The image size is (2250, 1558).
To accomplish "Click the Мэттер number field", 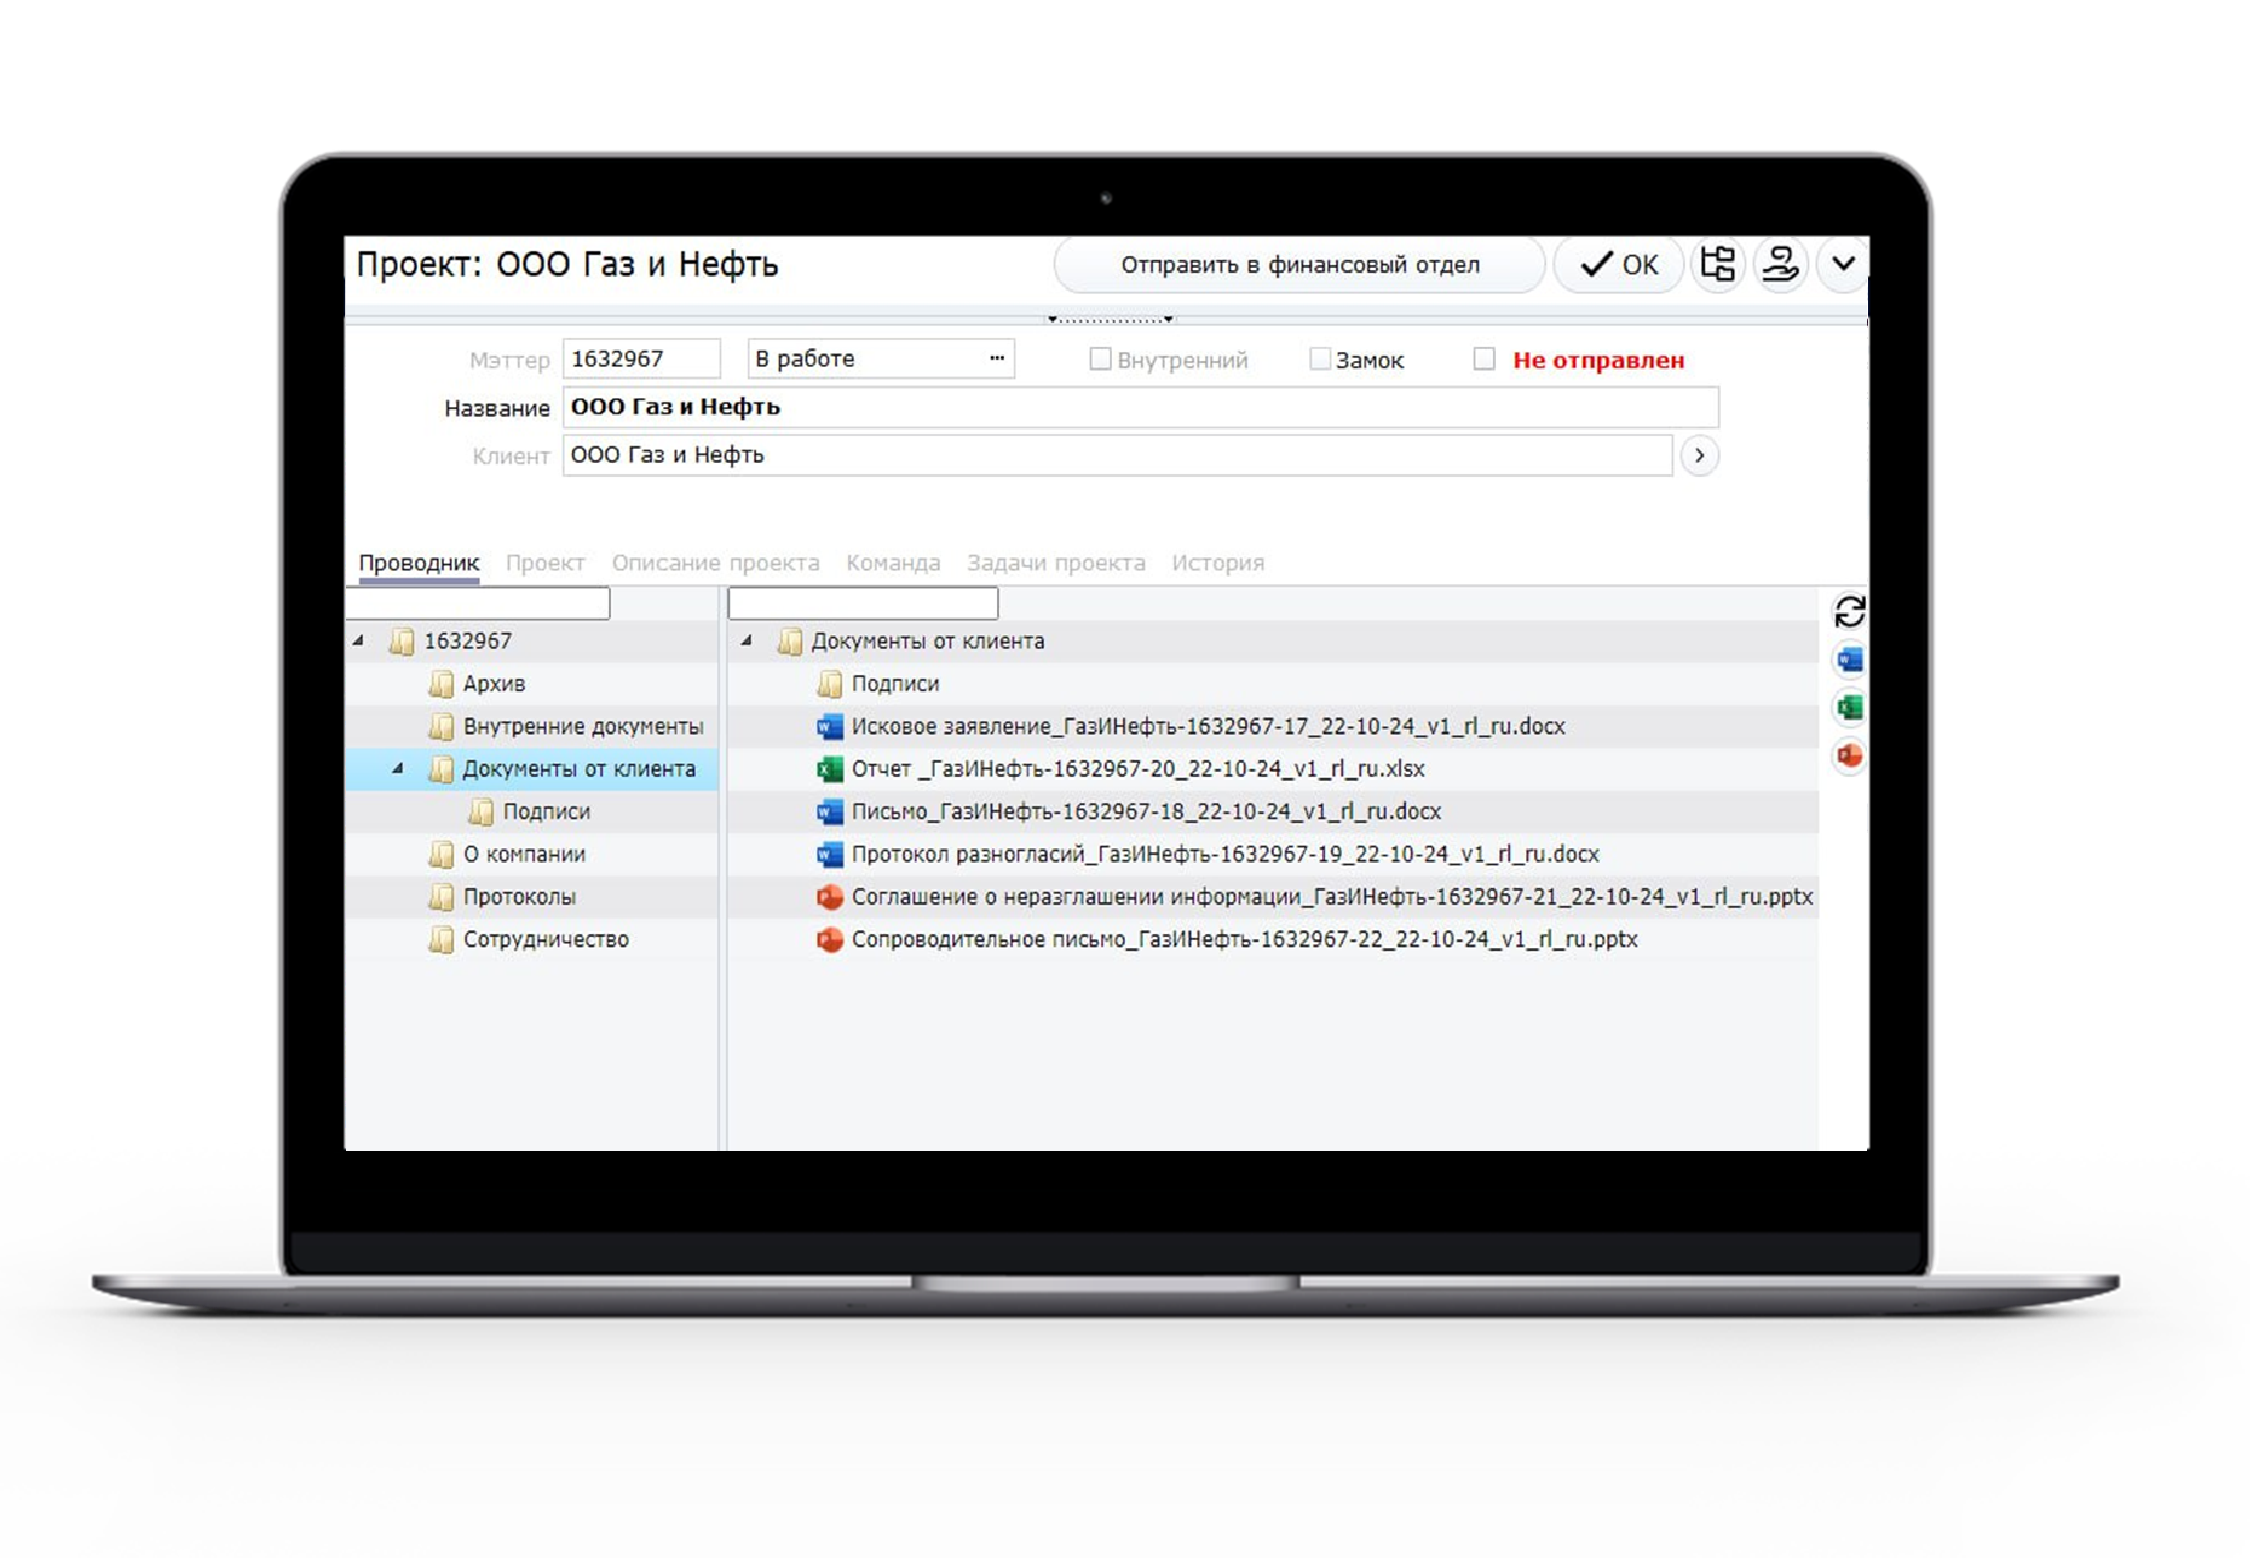I will pos(641,359).
